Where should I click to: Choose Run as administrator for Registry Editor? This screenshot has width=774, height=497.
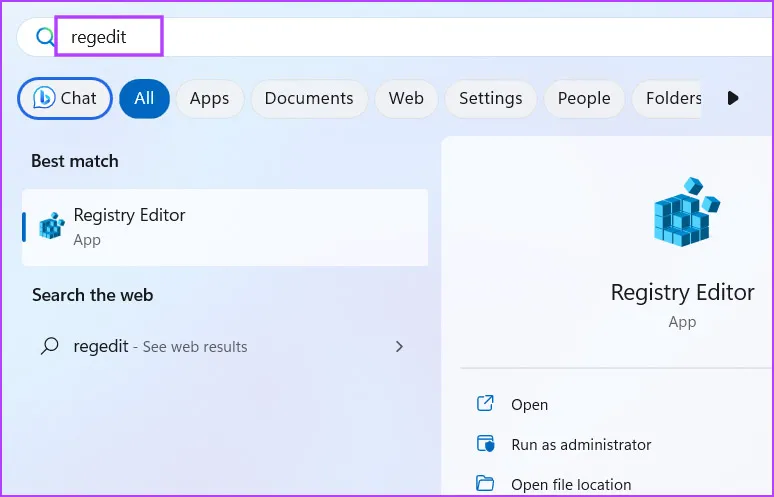point(581,444)
